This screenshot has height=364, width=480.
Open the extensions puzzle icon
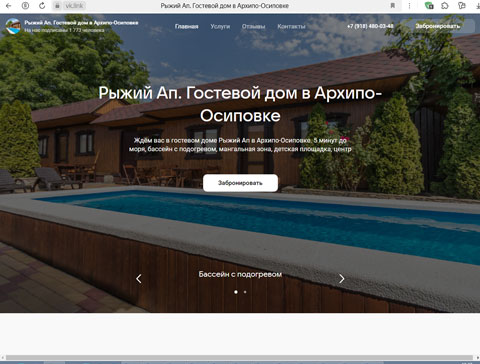click(445, 6)
